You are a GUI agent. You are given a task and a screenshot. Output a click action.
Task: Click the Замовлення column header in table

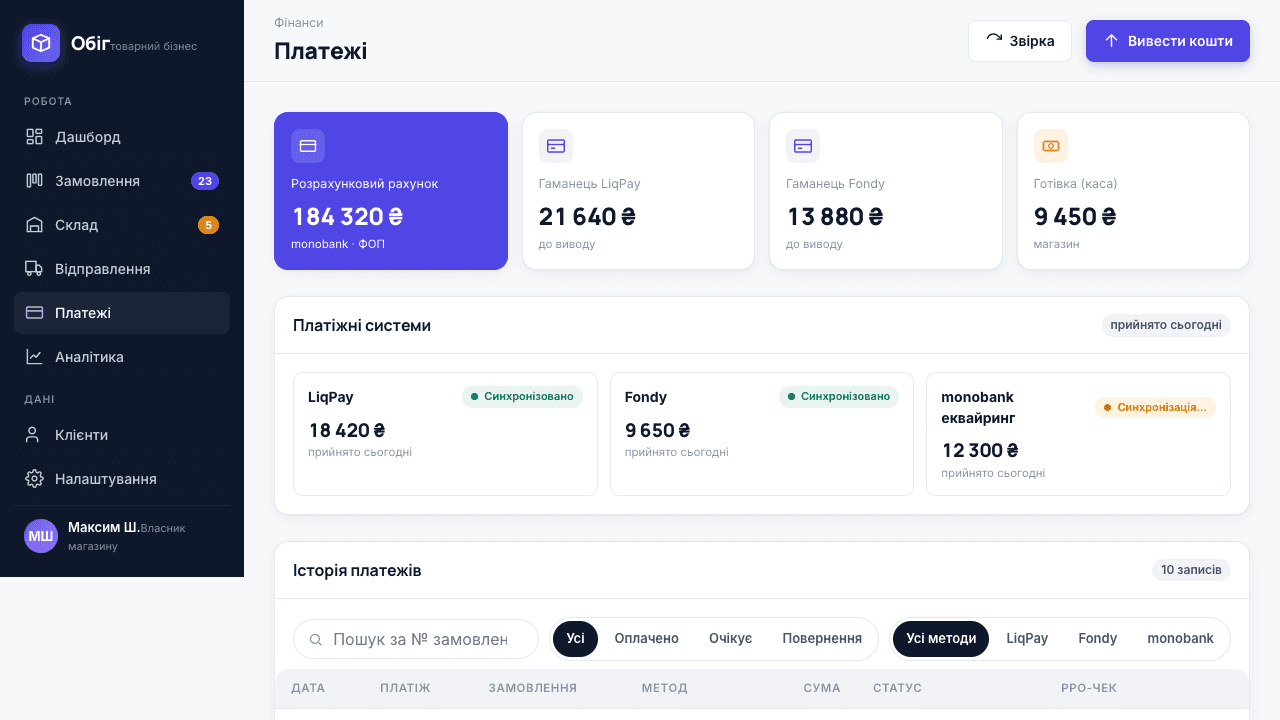pos(533,688)
